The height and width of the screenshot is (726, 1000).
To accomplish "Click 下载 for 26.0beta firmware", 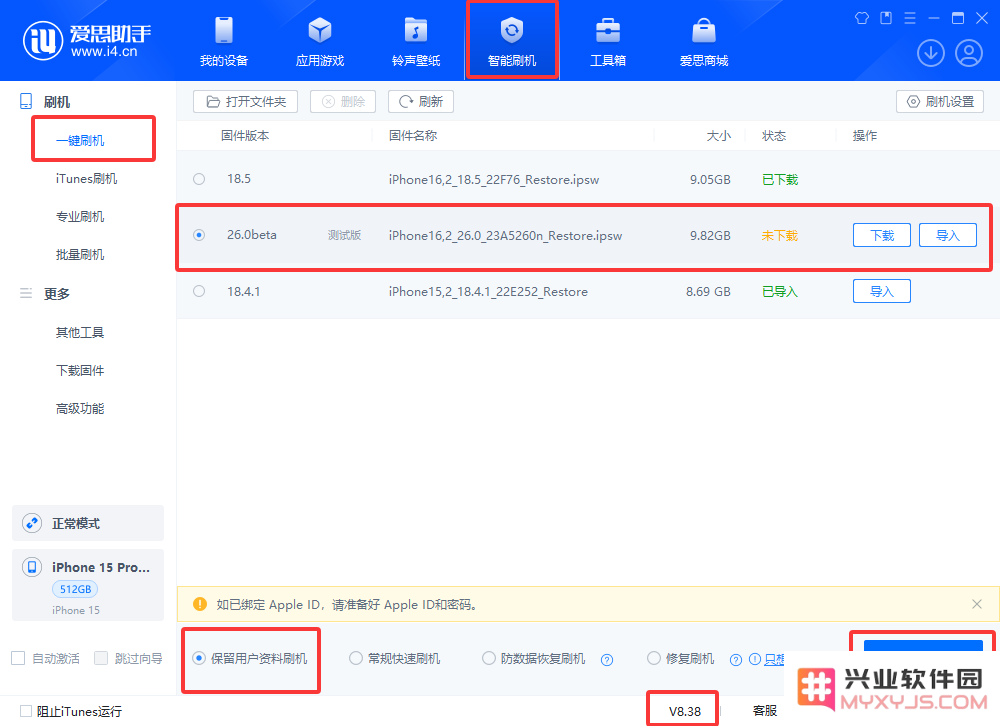I will [881, 235].
